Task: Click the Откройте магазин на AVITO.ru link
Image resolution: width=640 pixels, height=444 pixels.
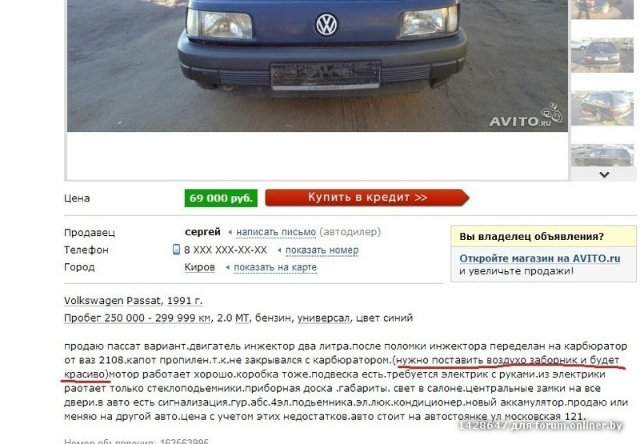Action: coord(540,259)
